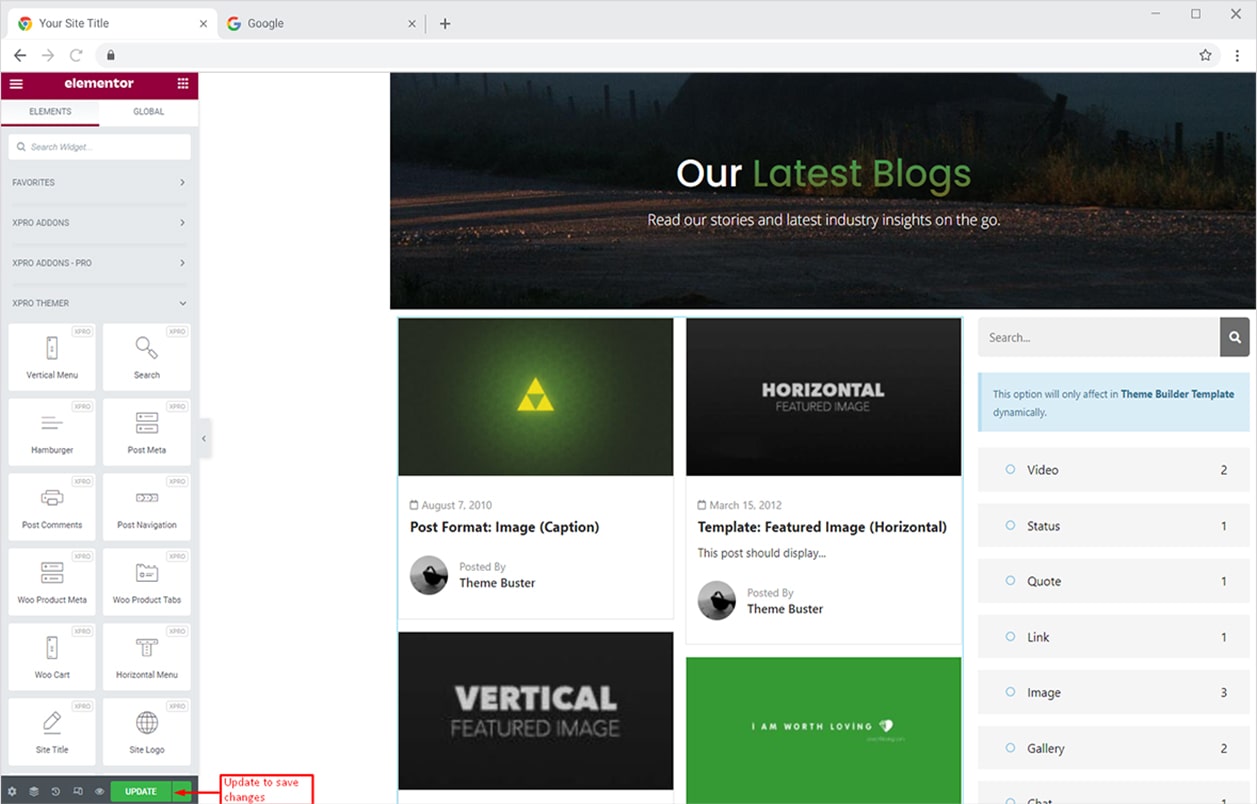Open page settings gear in bottom toolbar
This screenshot has width=1257, height=804.
[12, 792]
